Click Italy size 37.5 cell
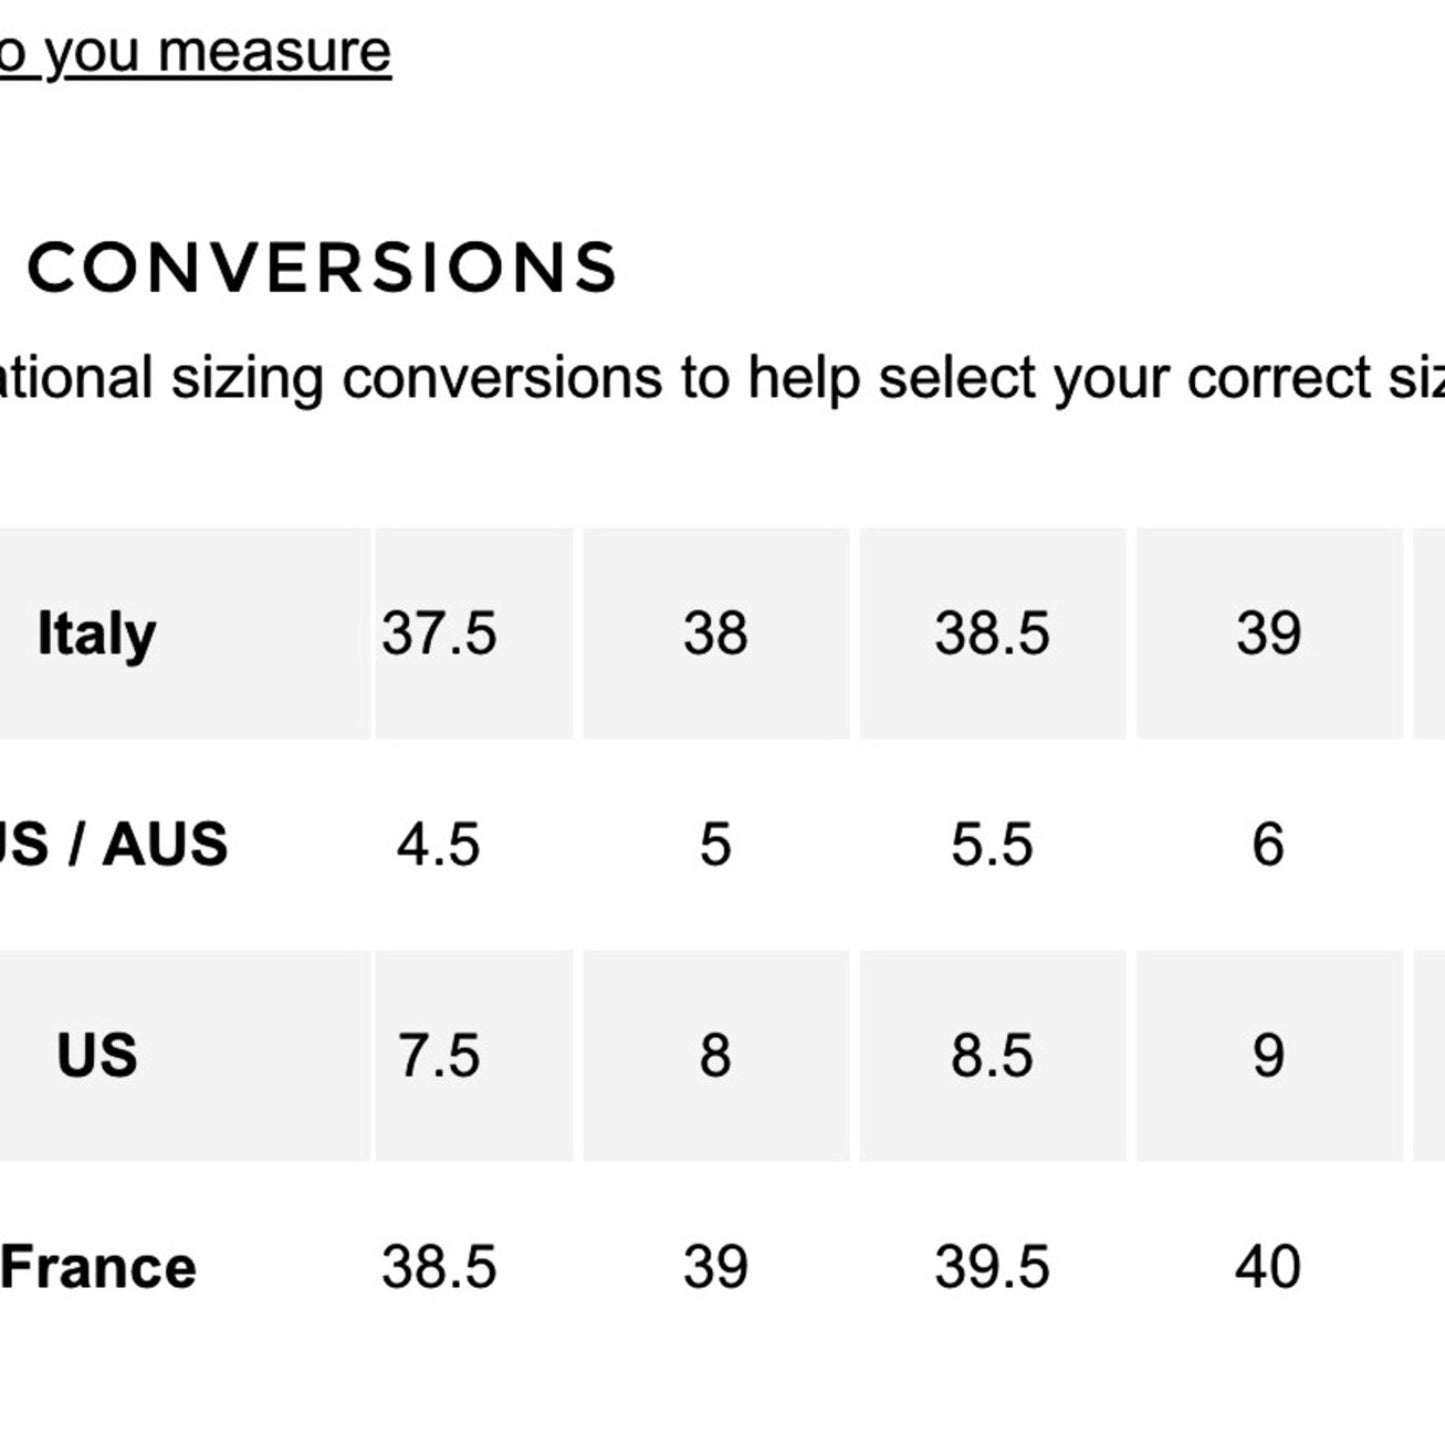The height and width of the screenshot is (1445, 1445). [x=439, y=634]
